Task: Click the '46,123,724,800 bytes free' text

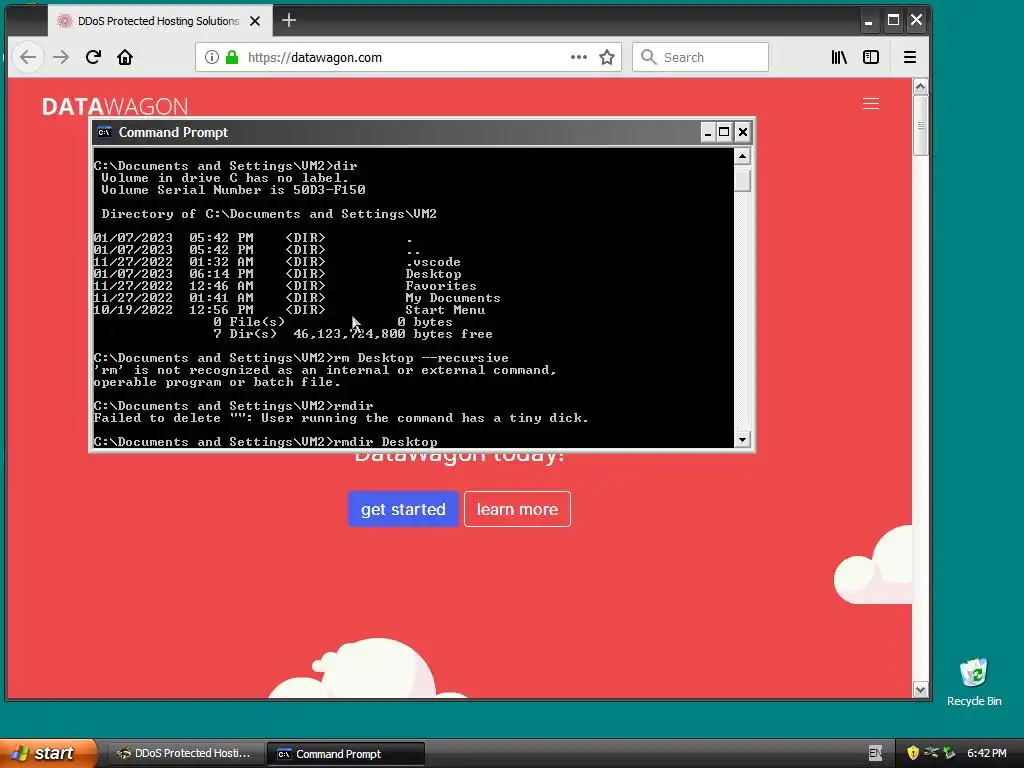Action: (392, 334)
